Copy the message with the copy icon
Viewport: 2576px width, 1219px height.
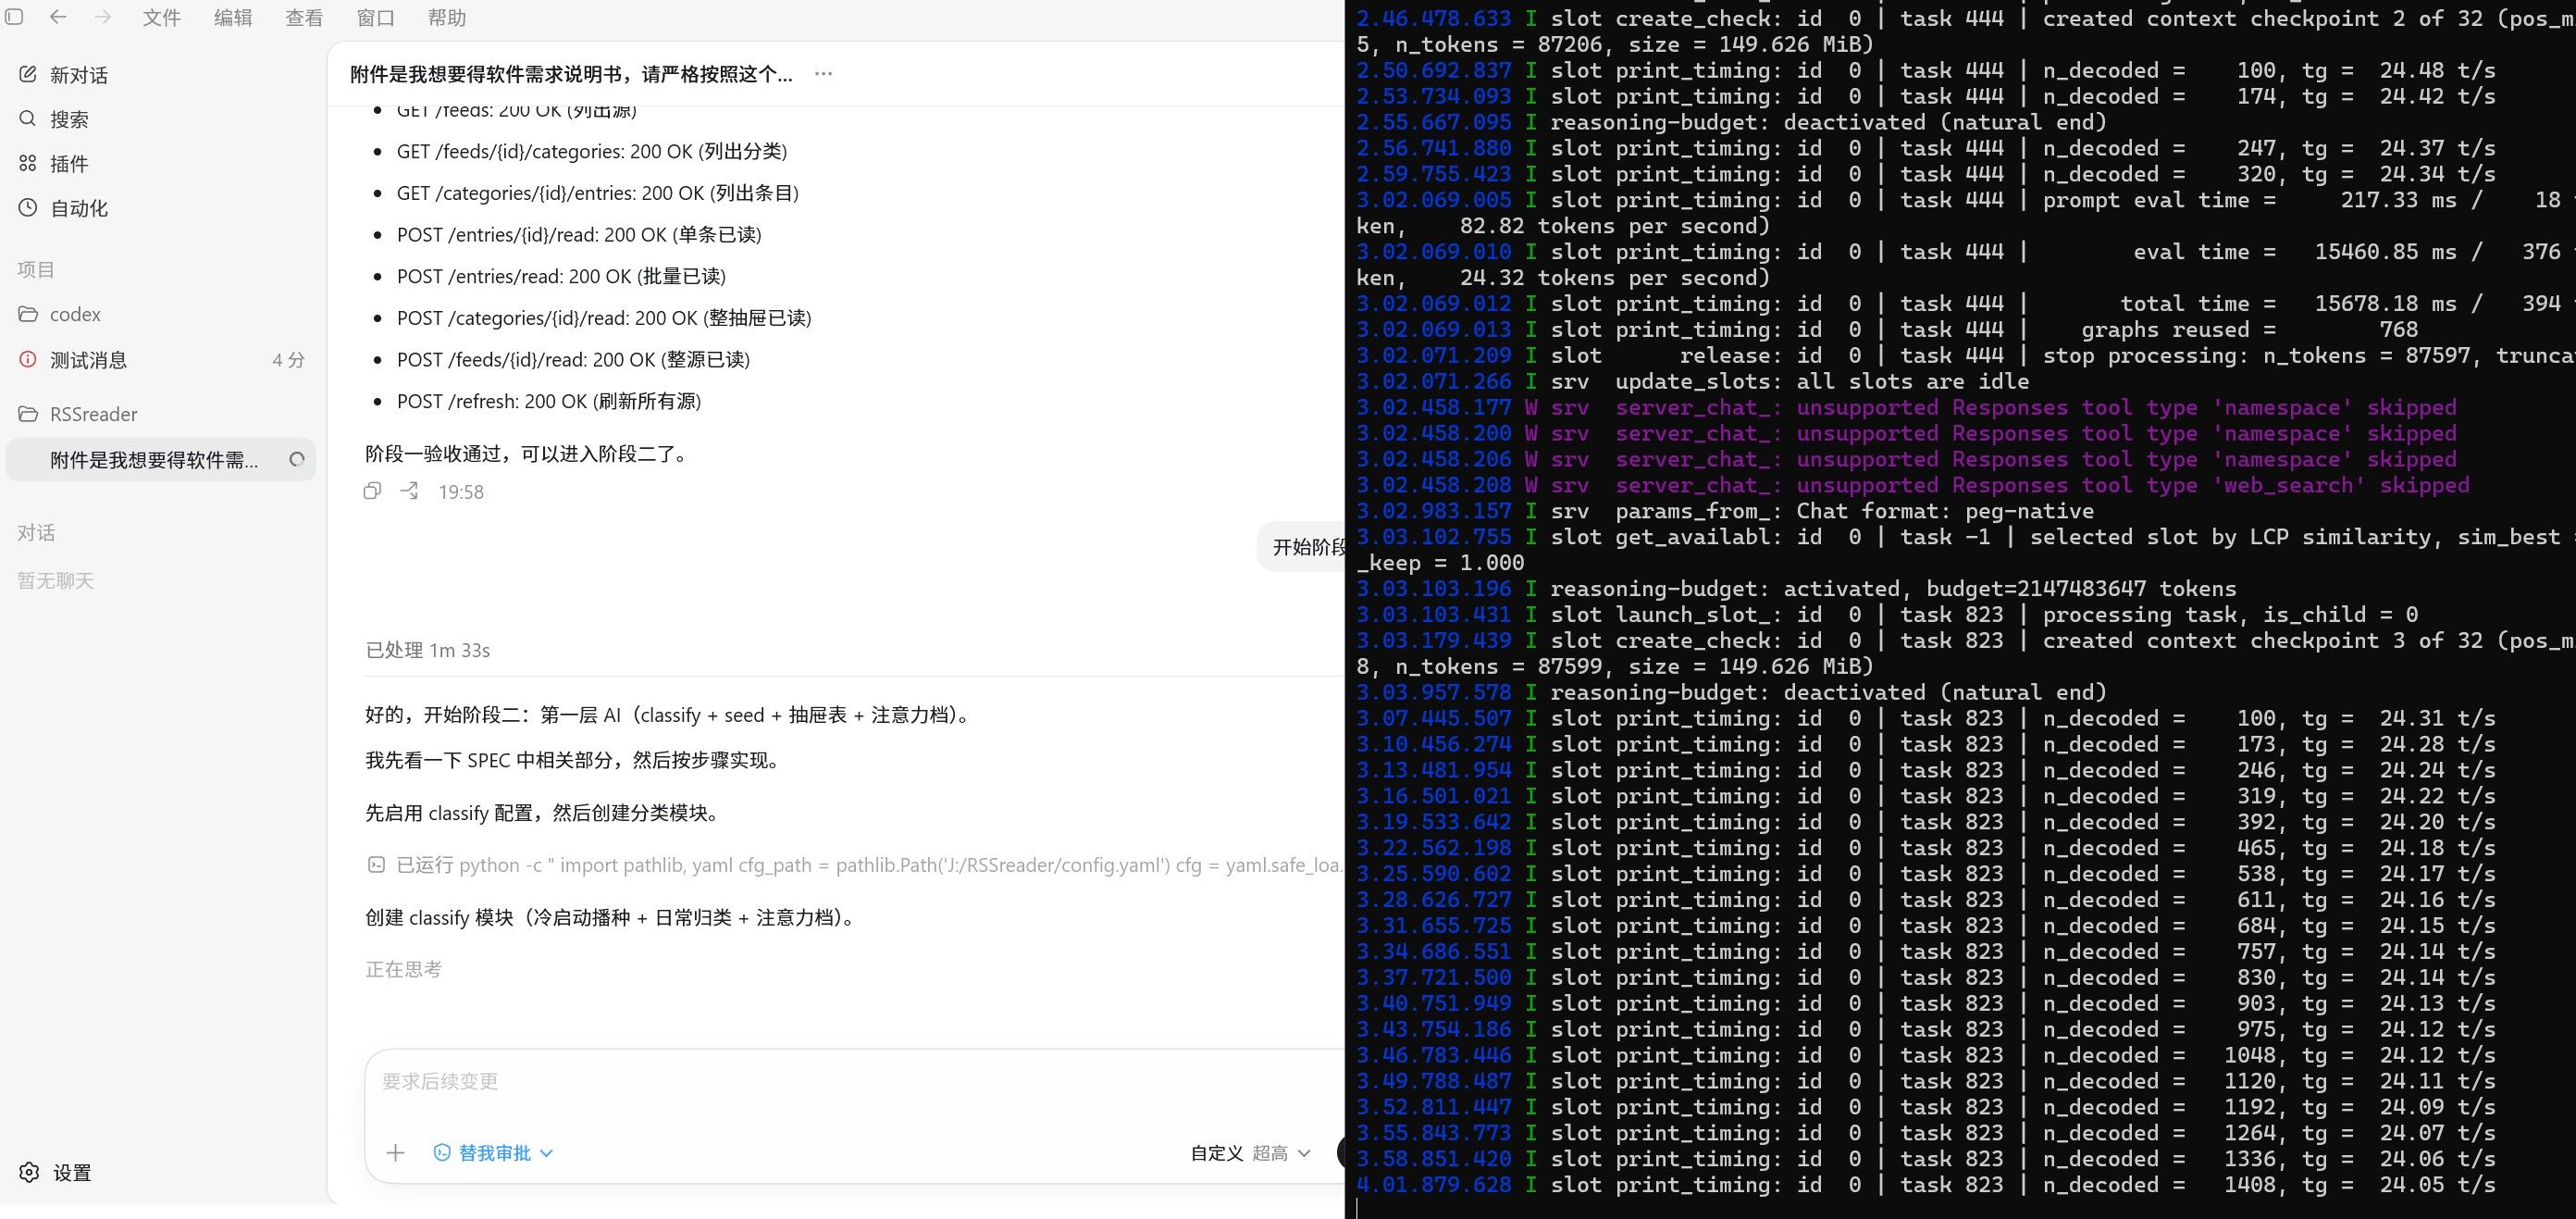pos(372,491)
